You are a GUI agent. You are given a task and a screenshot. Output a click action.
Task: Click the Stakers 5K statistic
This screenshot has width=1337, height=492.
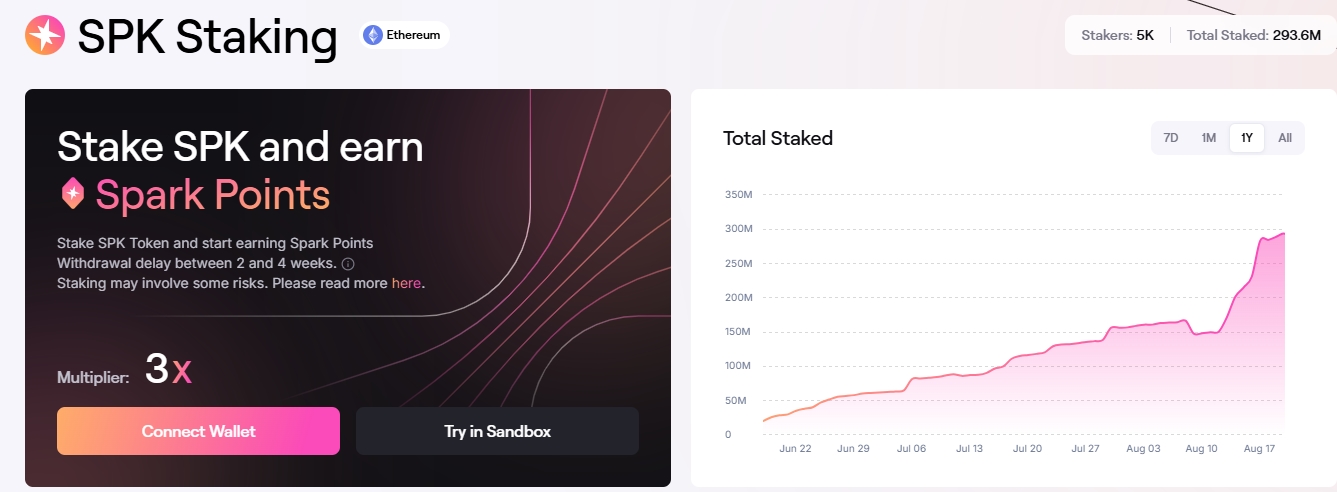click(1118, 35)
